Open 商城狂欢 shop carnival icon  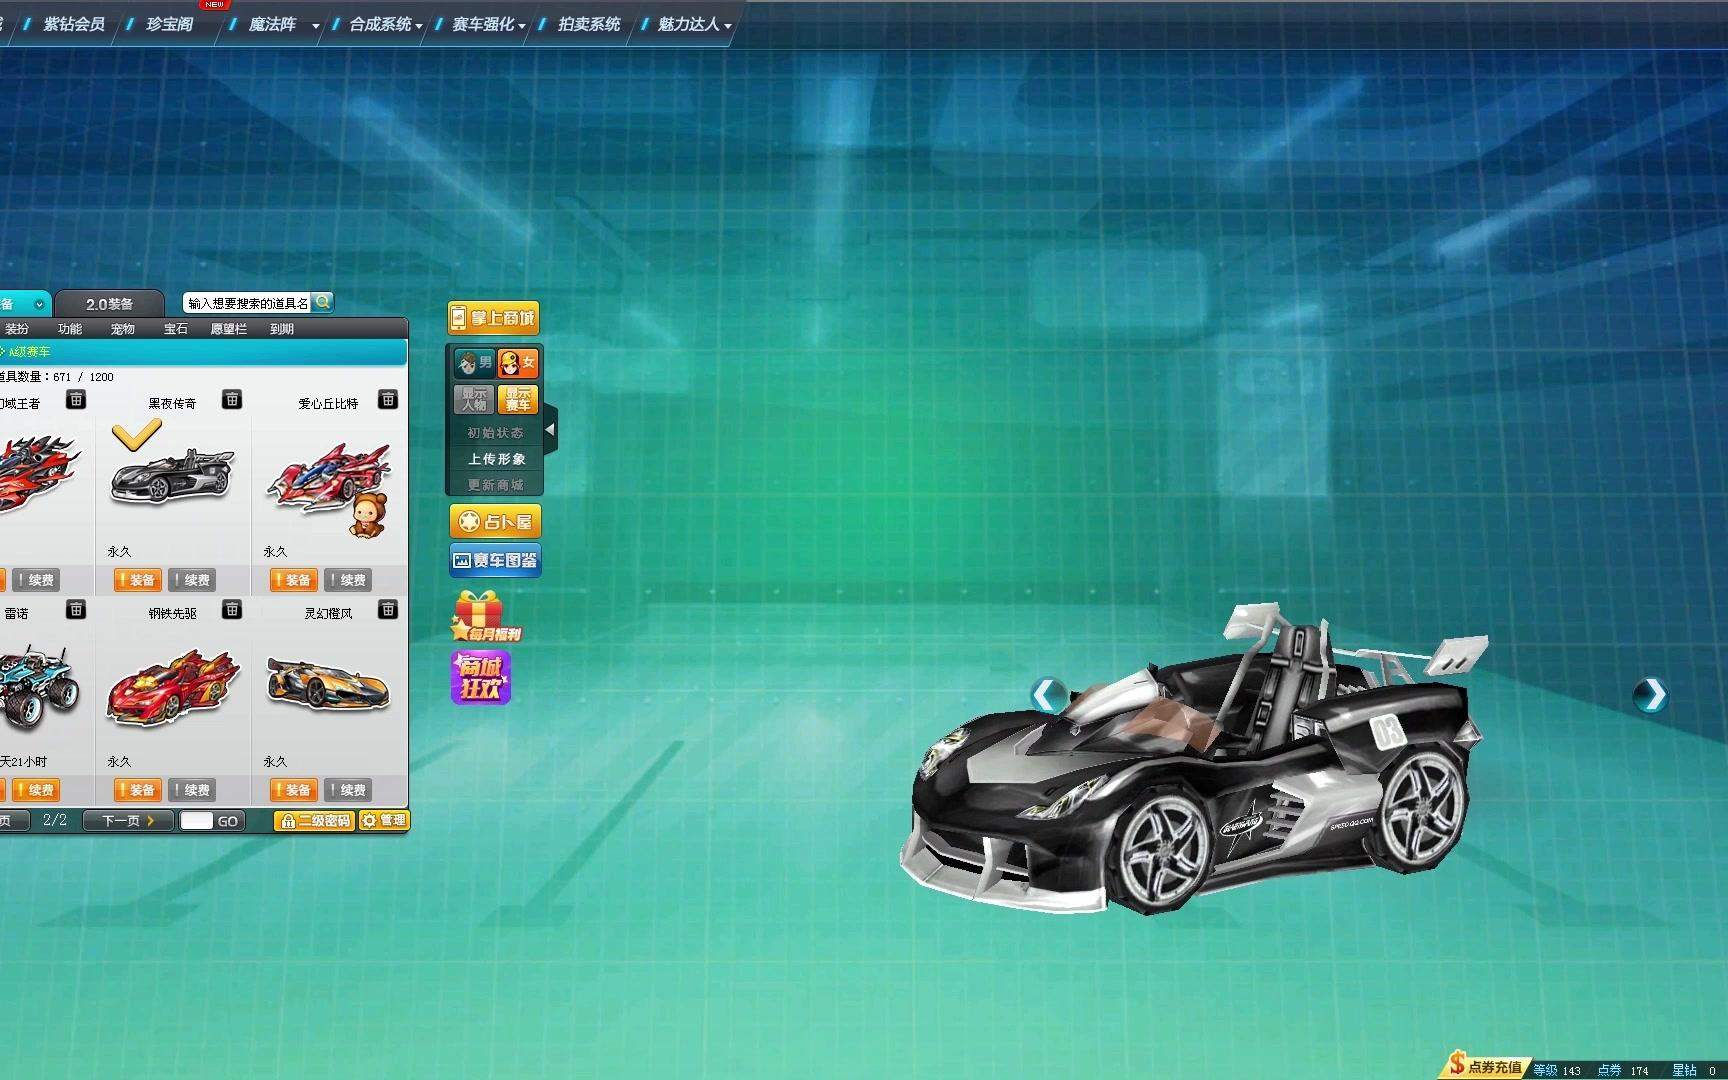(481, 678)
